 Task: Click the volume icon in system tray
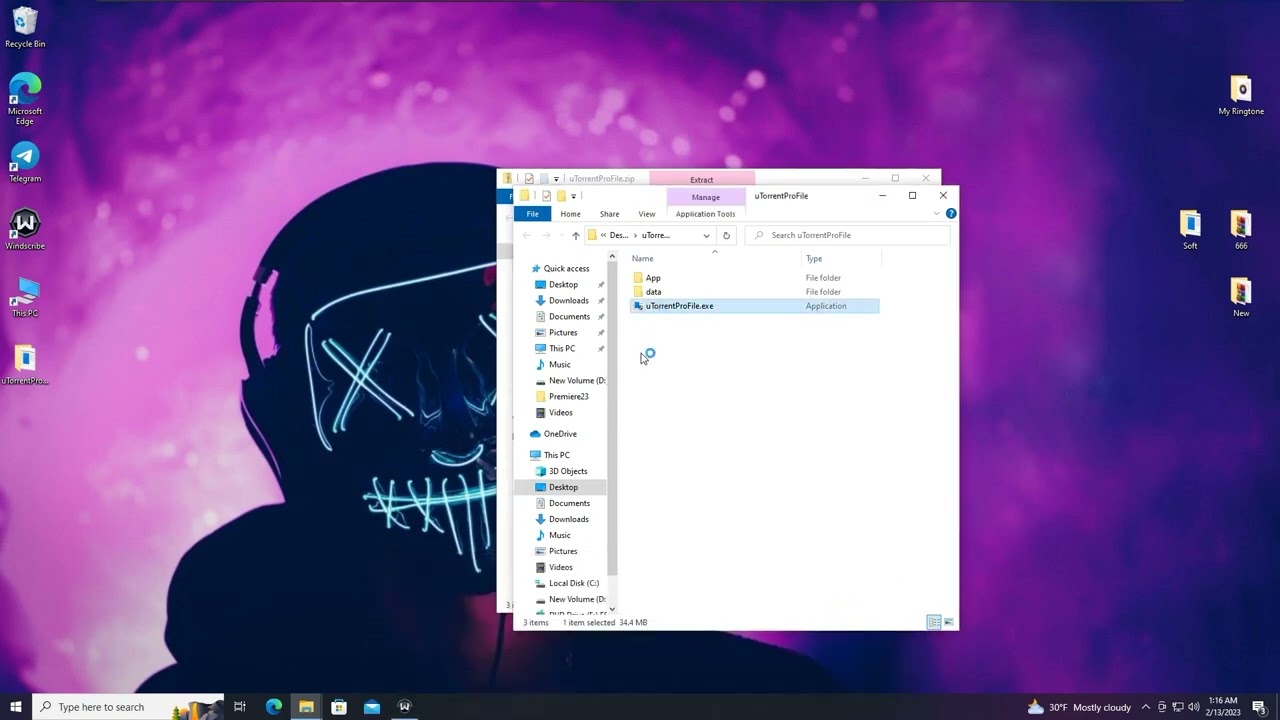[x=1193, y=707]
